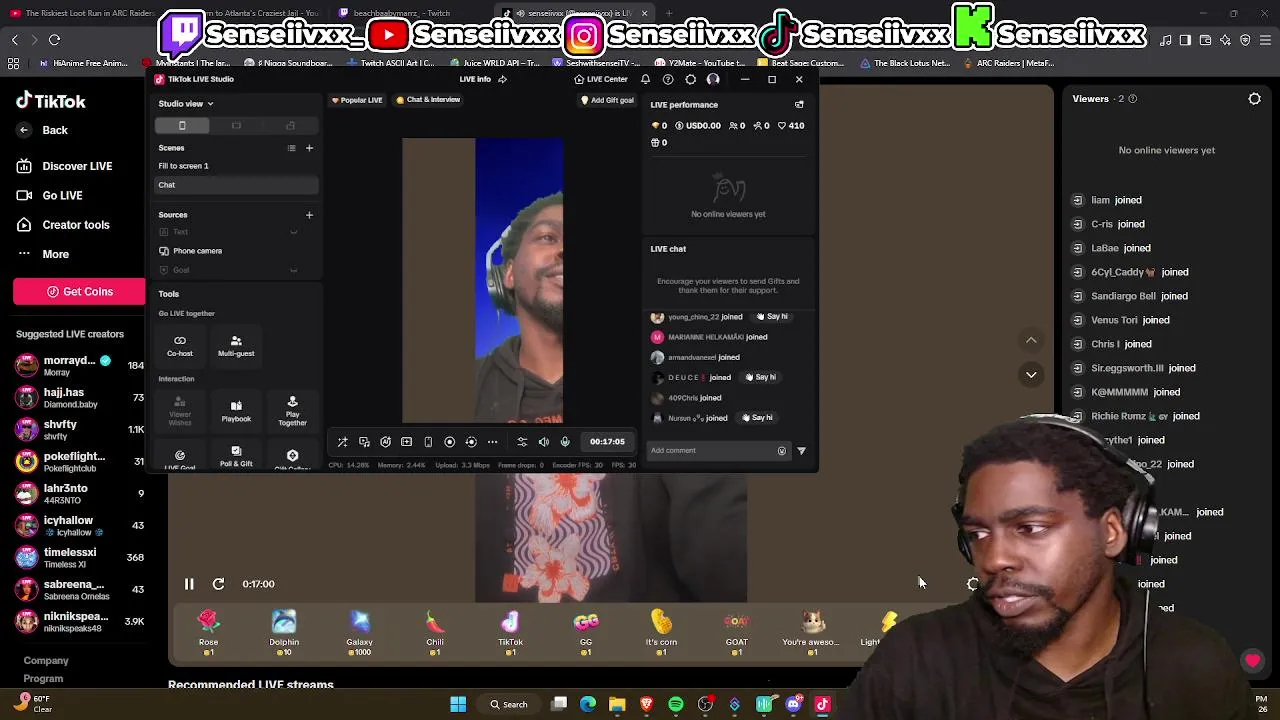Click live timer showing 00:17:05
The height and width of the screenshot is (720, 1280).
coord(607,442)
